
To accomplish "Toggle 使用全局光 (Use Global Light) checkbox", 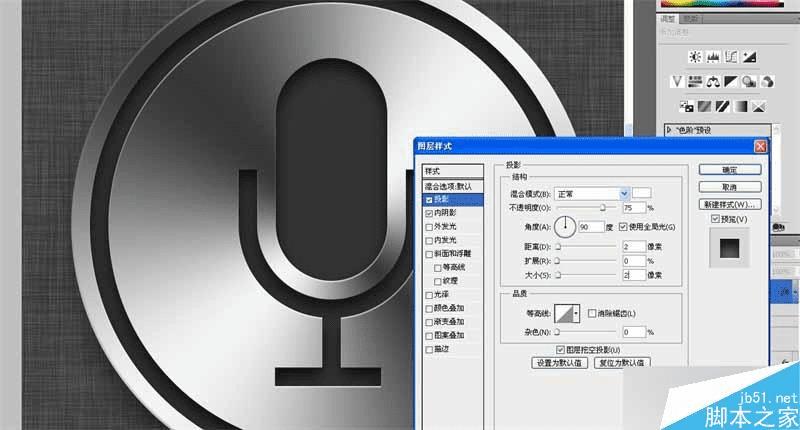I will [623, 227].
